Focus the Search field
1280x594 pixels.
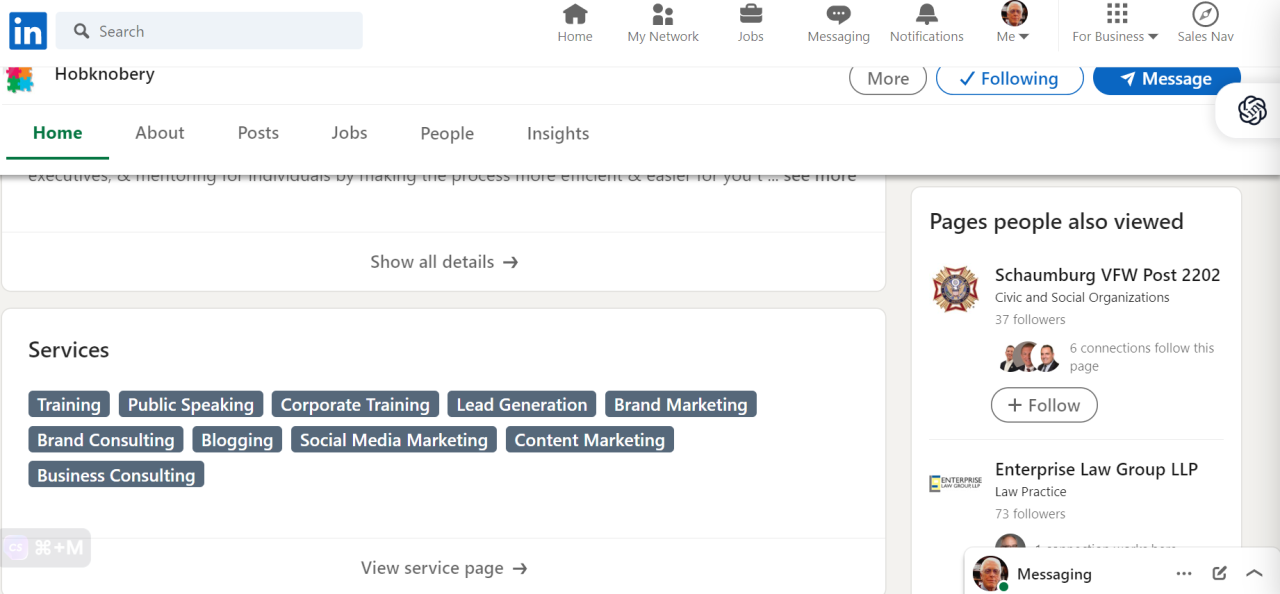tap(209, 31)
